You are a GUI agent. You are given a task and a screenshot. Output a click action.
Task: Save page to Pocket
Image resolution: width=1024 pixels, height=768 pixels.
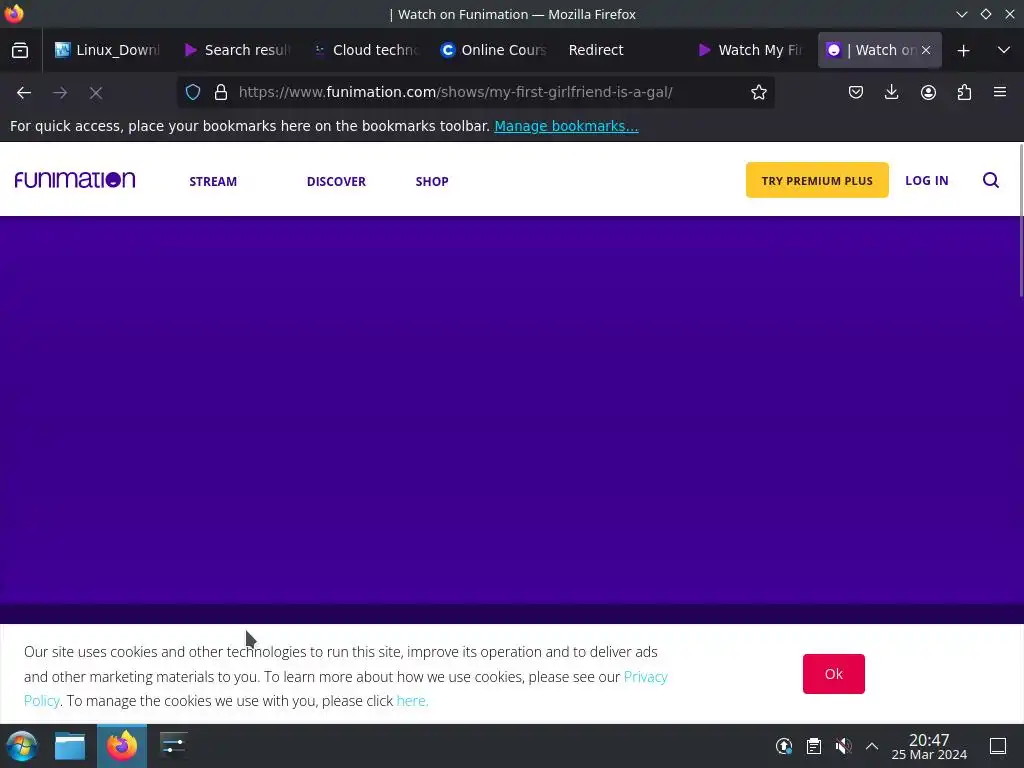[x=856, y=92]
